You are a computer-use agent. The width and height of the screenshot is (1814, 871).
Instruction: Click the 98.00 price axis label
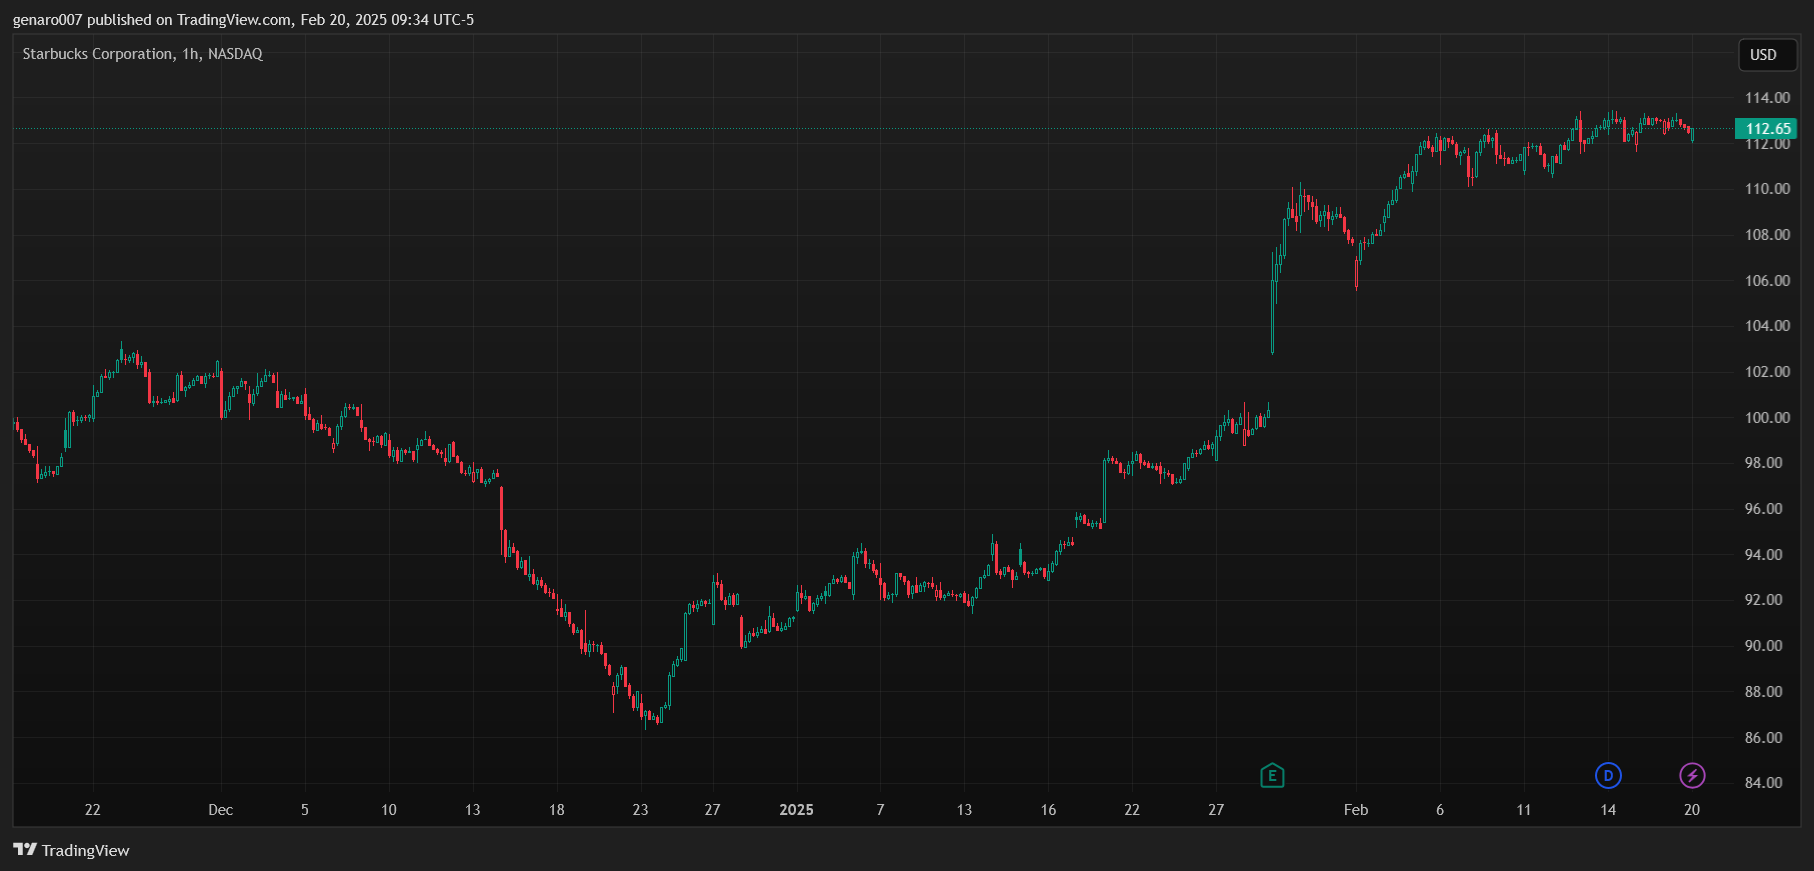click(x=1763, y=462)
